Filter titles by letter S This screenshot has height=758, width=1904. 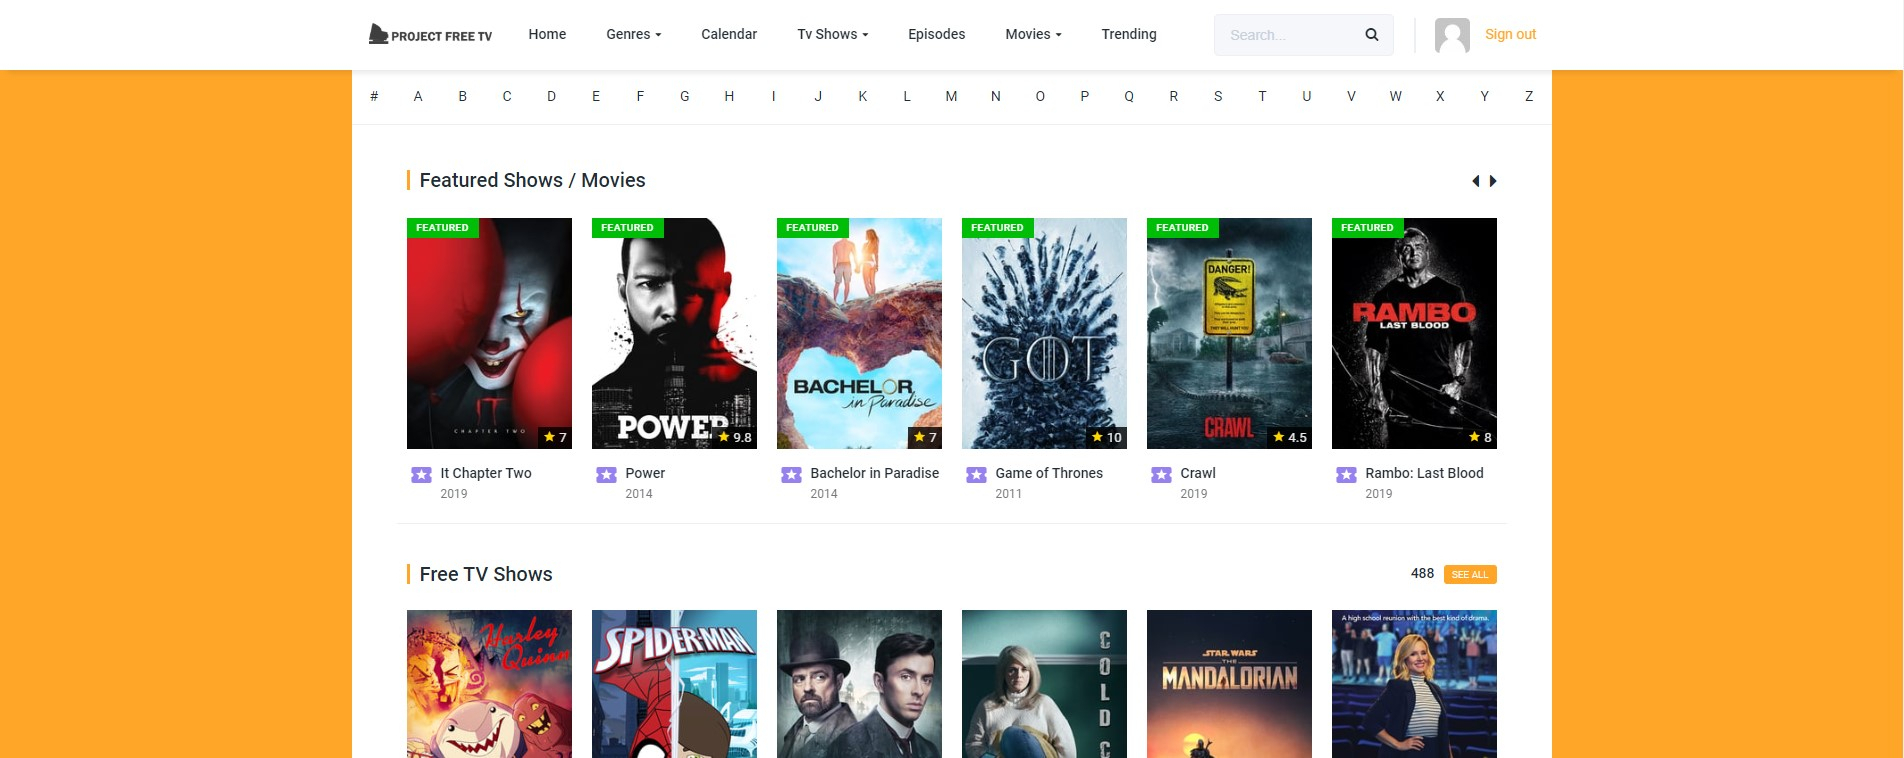pyautogui.click(x=1218, y=97)
